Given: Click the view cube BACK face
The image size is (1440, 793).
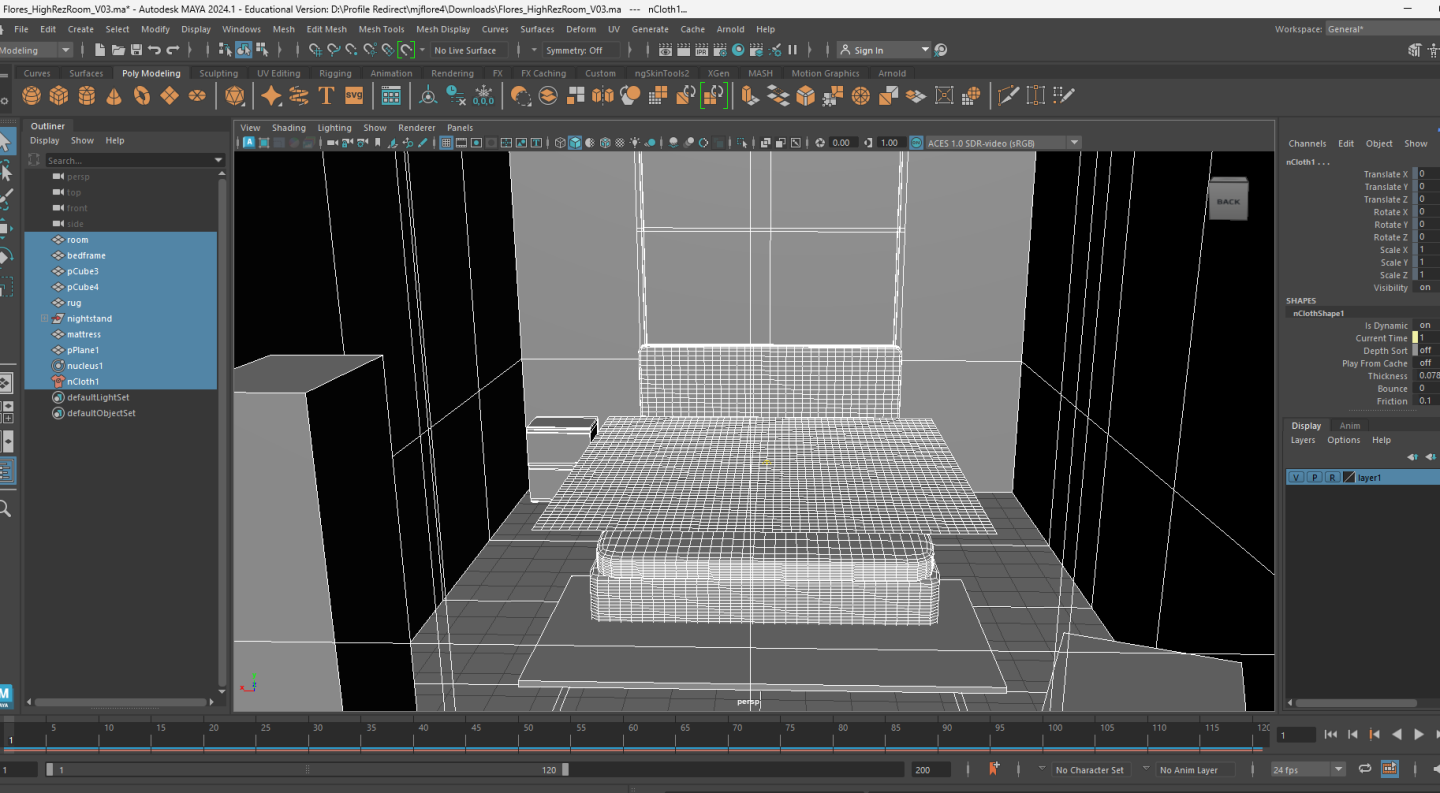Looking at the screenshot, I should pyautogui.click(x=1227, y=201).
